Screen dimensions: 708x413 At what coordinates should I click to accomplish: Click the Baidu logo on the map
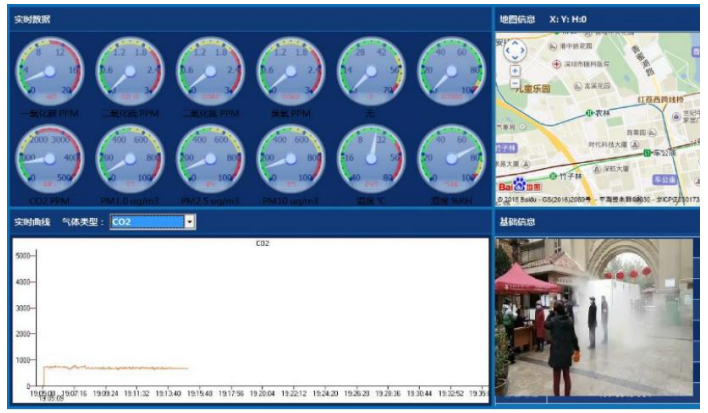[x=520, y=185]
